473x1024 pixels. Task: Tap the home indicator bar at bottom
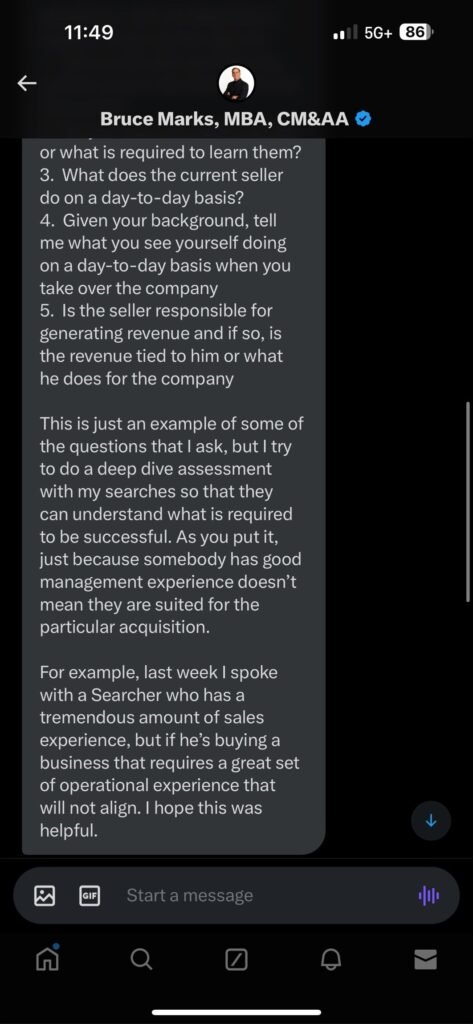(236, 1012)
